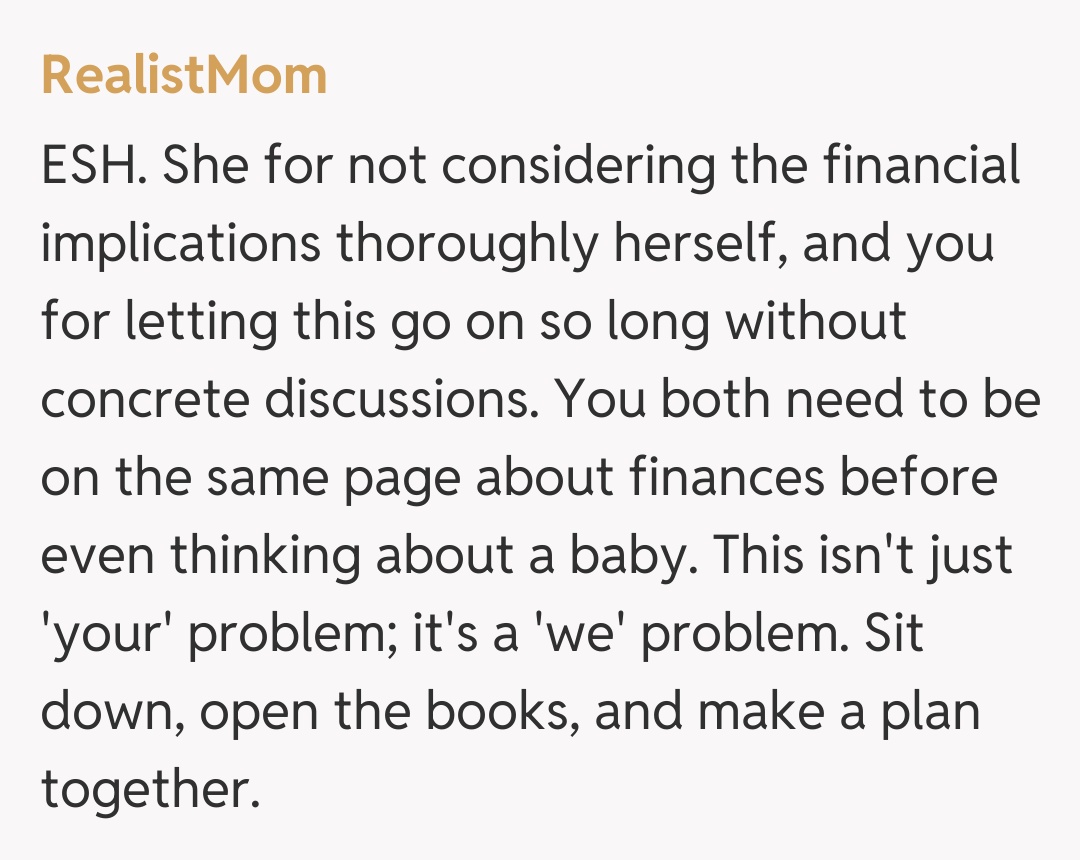Screen dimensions: 1080x860
Task: Click the final word 'together' in the comment
Action: click(144, 790)
